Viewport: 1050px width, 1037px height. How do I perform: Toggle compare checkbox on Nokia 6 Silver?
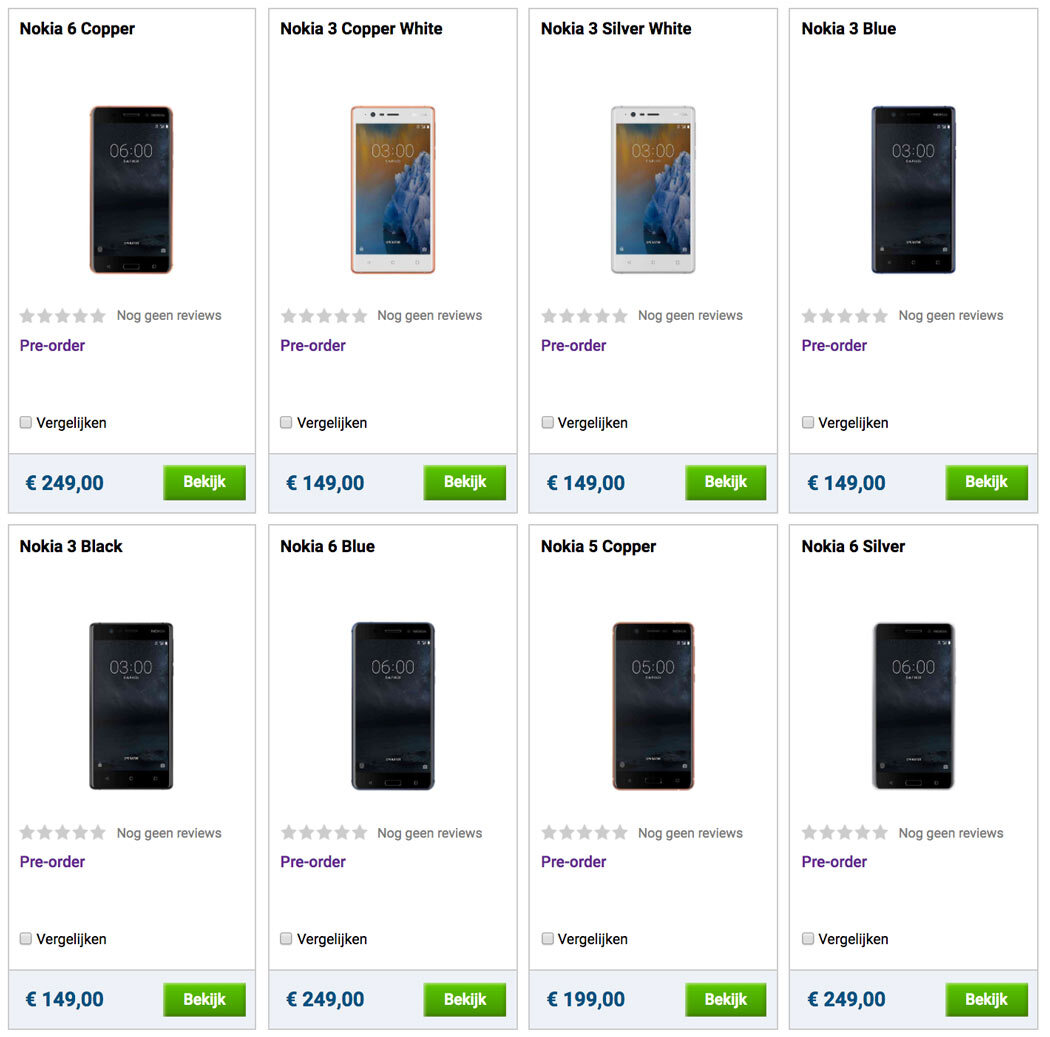pyautogui.click(x=808, y=939)
